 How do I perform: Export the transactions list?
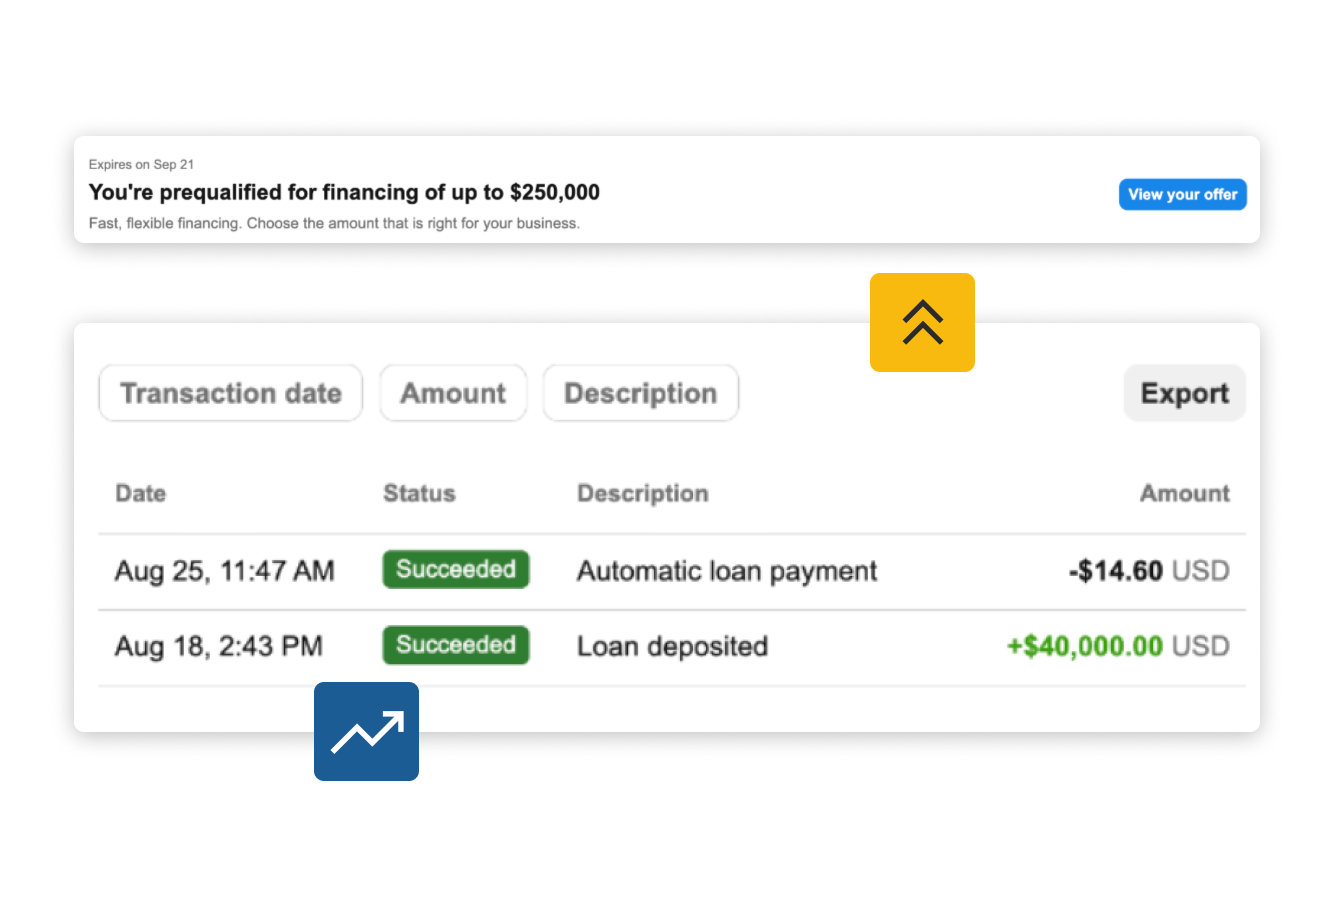[x=1185, y=393]
